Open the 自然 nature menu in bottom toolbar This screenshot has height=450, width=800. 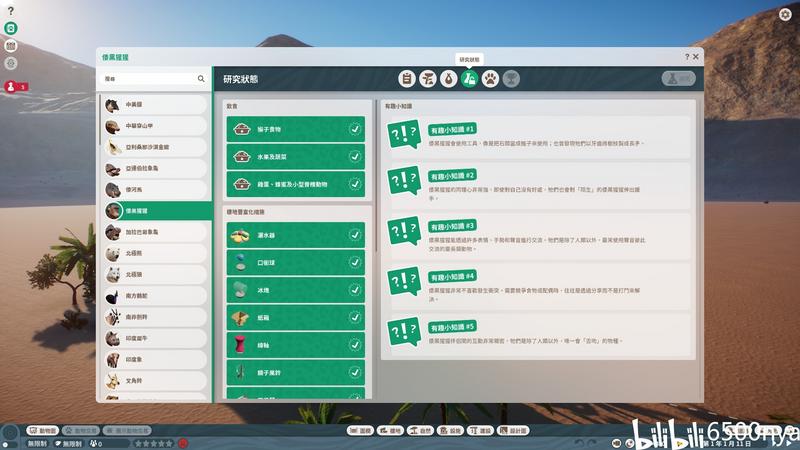420,431
